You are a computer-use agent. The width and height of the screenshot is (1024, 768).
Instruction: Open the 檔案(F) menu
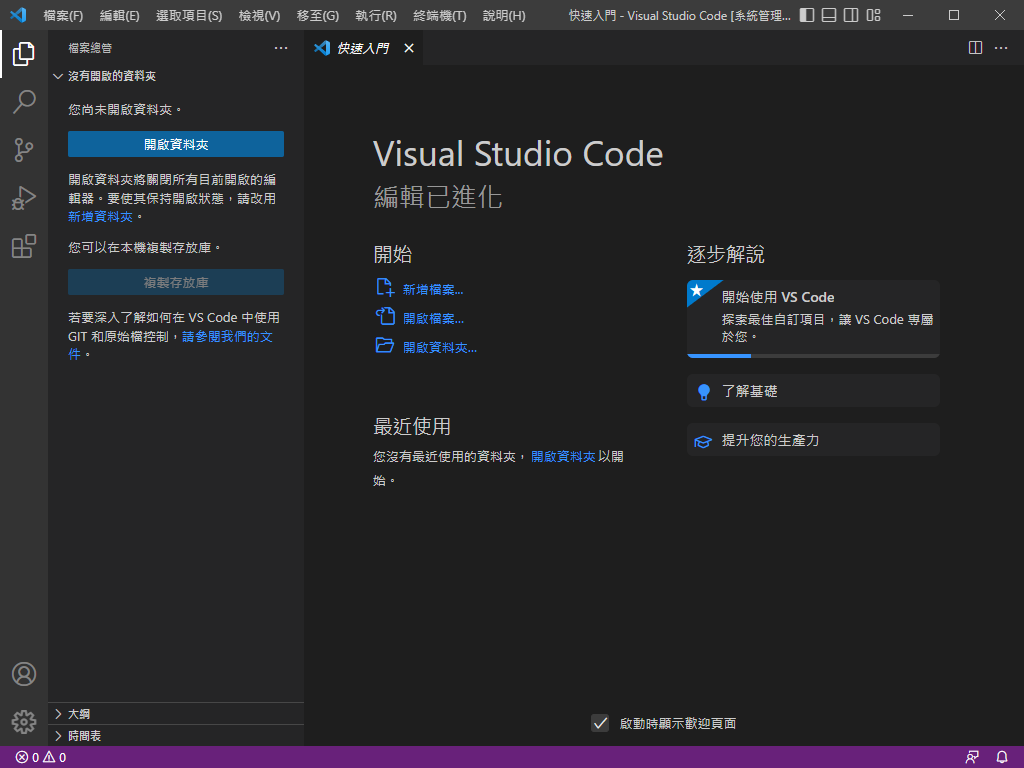tap(63, 15)
